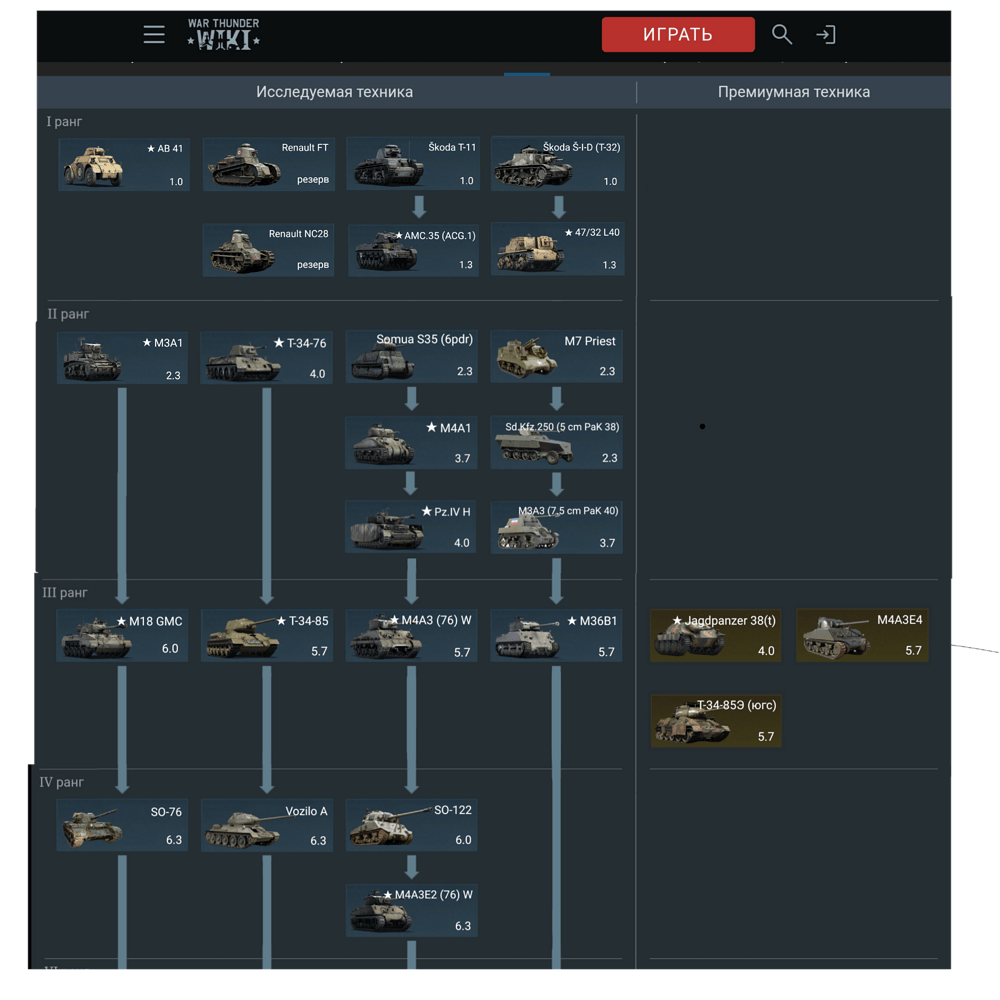Open the T-34-85Э (югс) premium card
This screenshot has width=1000, height=1000.
click(x=716, y=721)
